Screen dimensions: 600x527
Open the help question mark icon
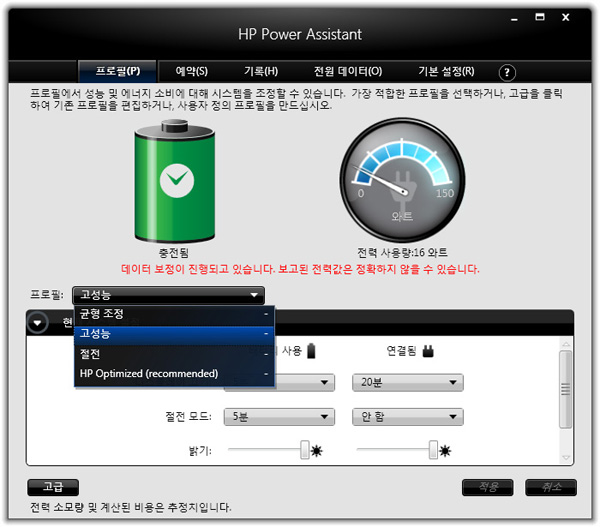507,72
